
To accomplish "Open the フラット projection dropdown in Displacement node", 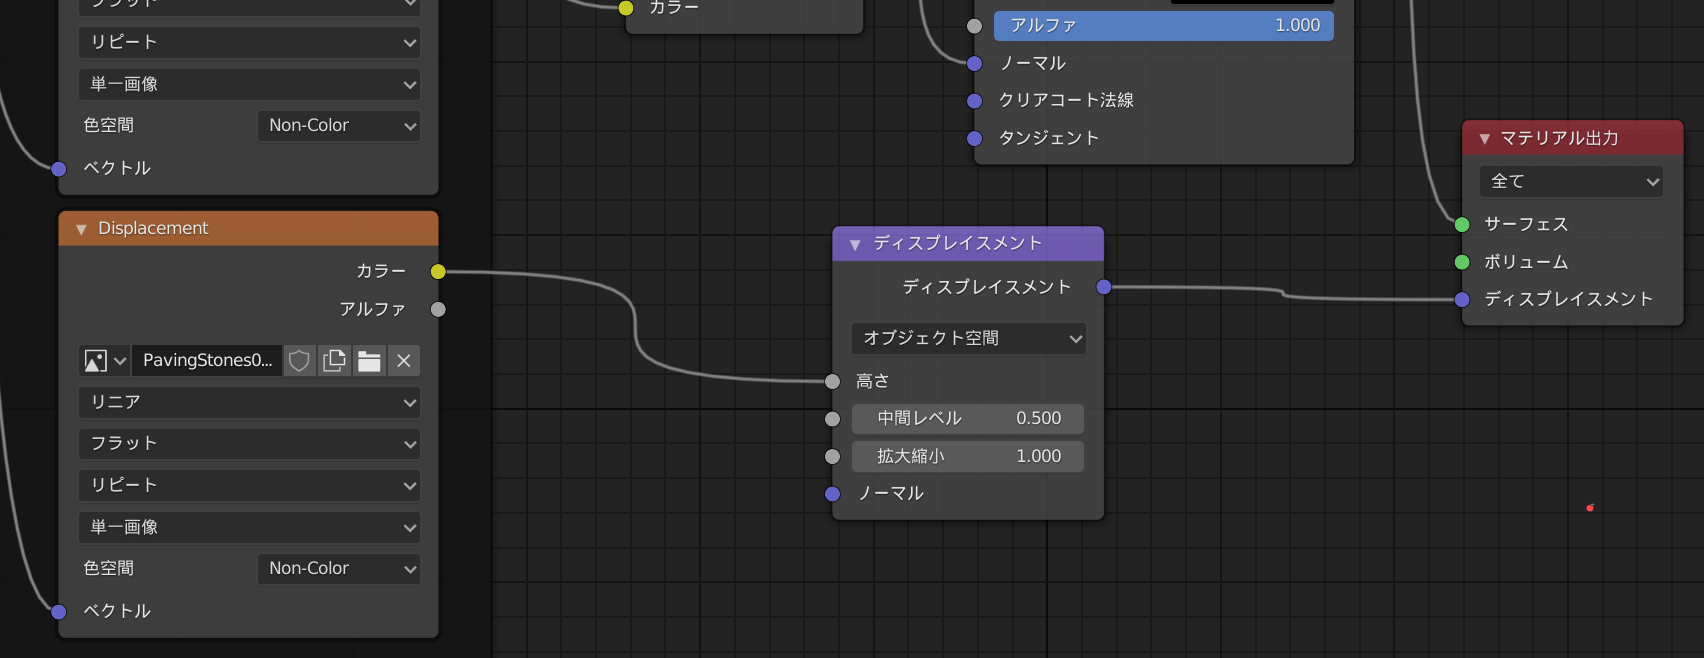I will pyautogui.click(x=249, y=444).
